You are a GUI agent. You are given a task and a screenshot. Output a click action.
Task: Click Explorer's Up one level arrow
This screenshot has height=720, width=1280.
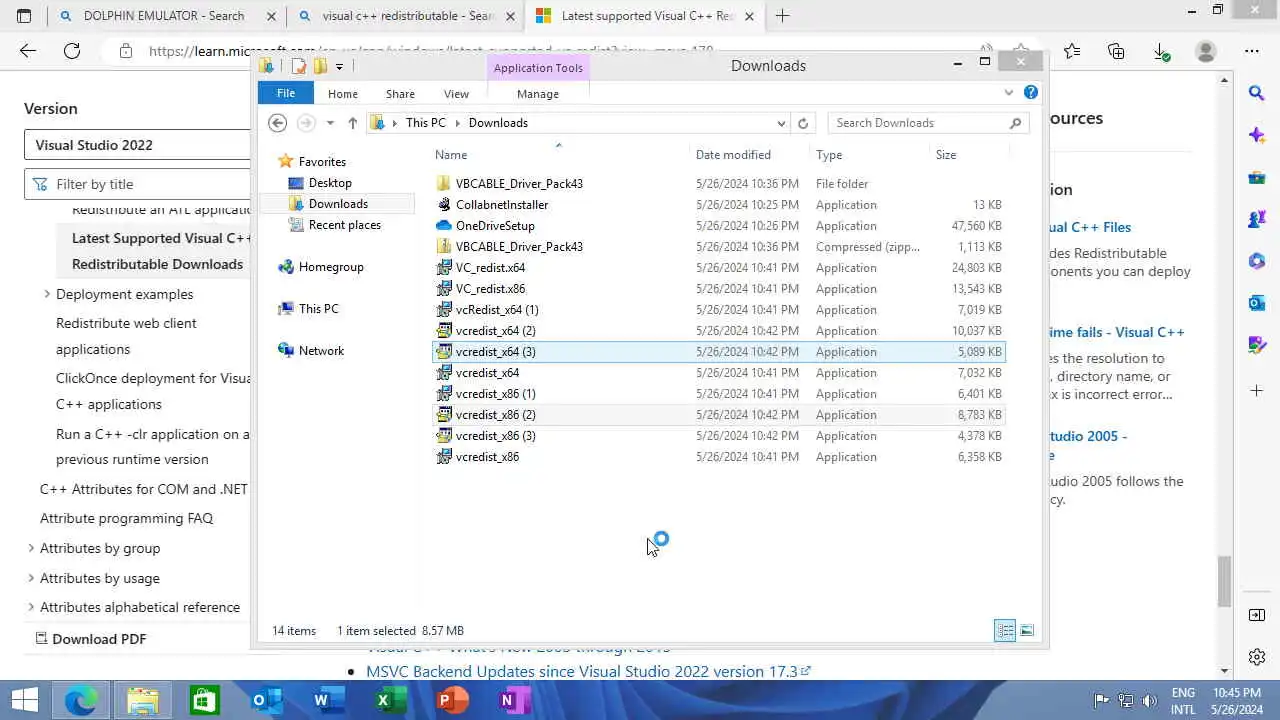pos(352,123)
